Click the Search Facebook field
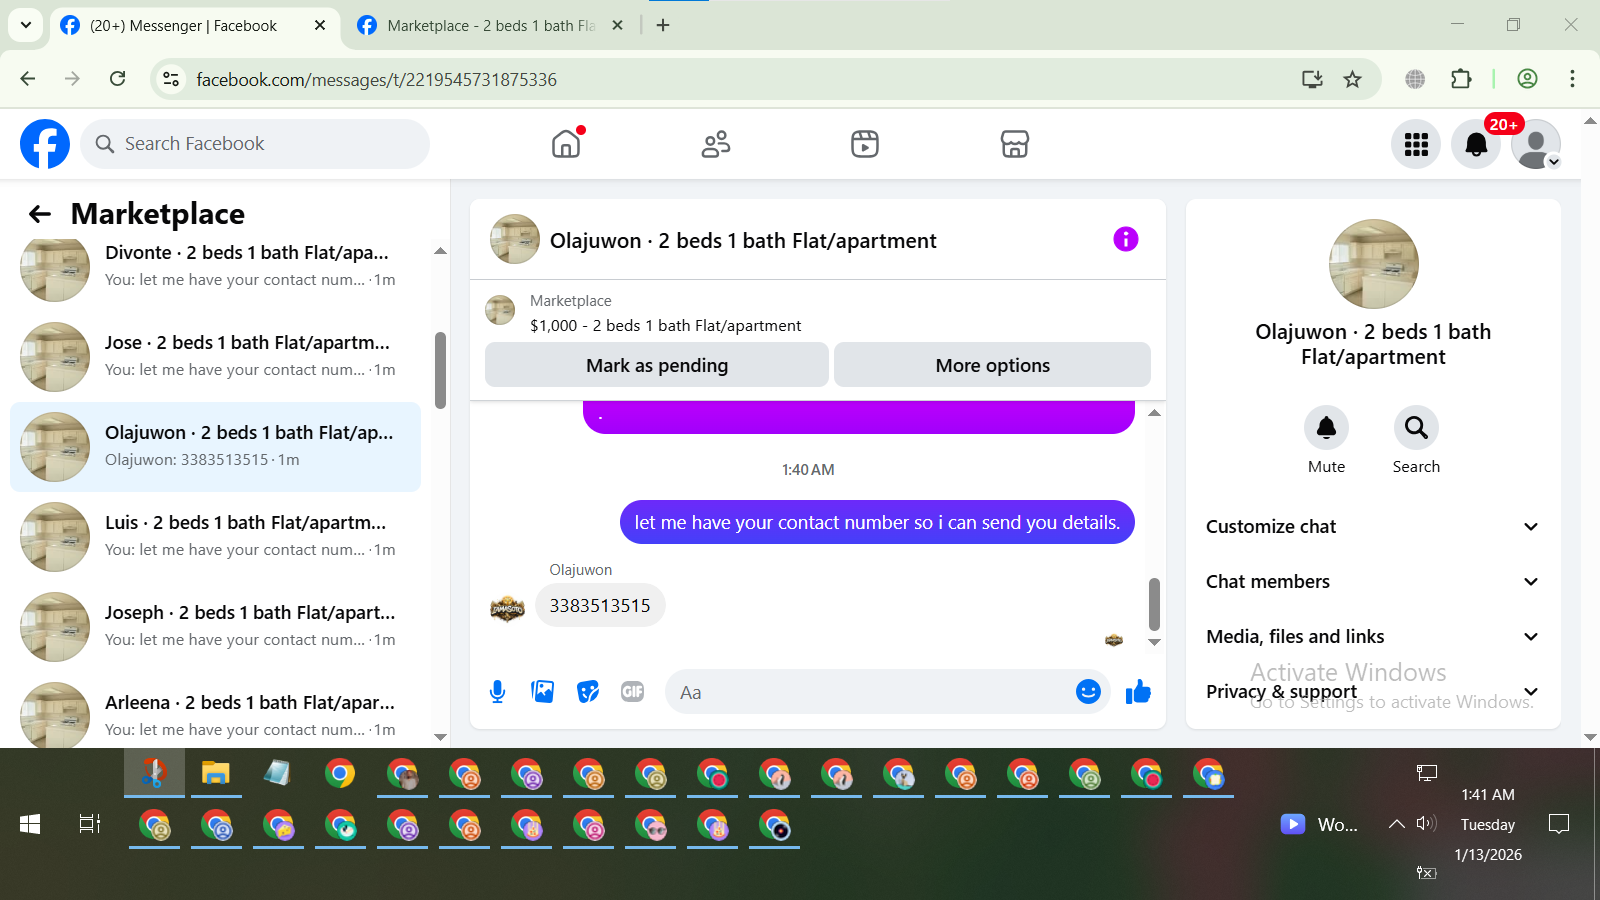Screen dimensions: 1600x900 coord(255,144)
